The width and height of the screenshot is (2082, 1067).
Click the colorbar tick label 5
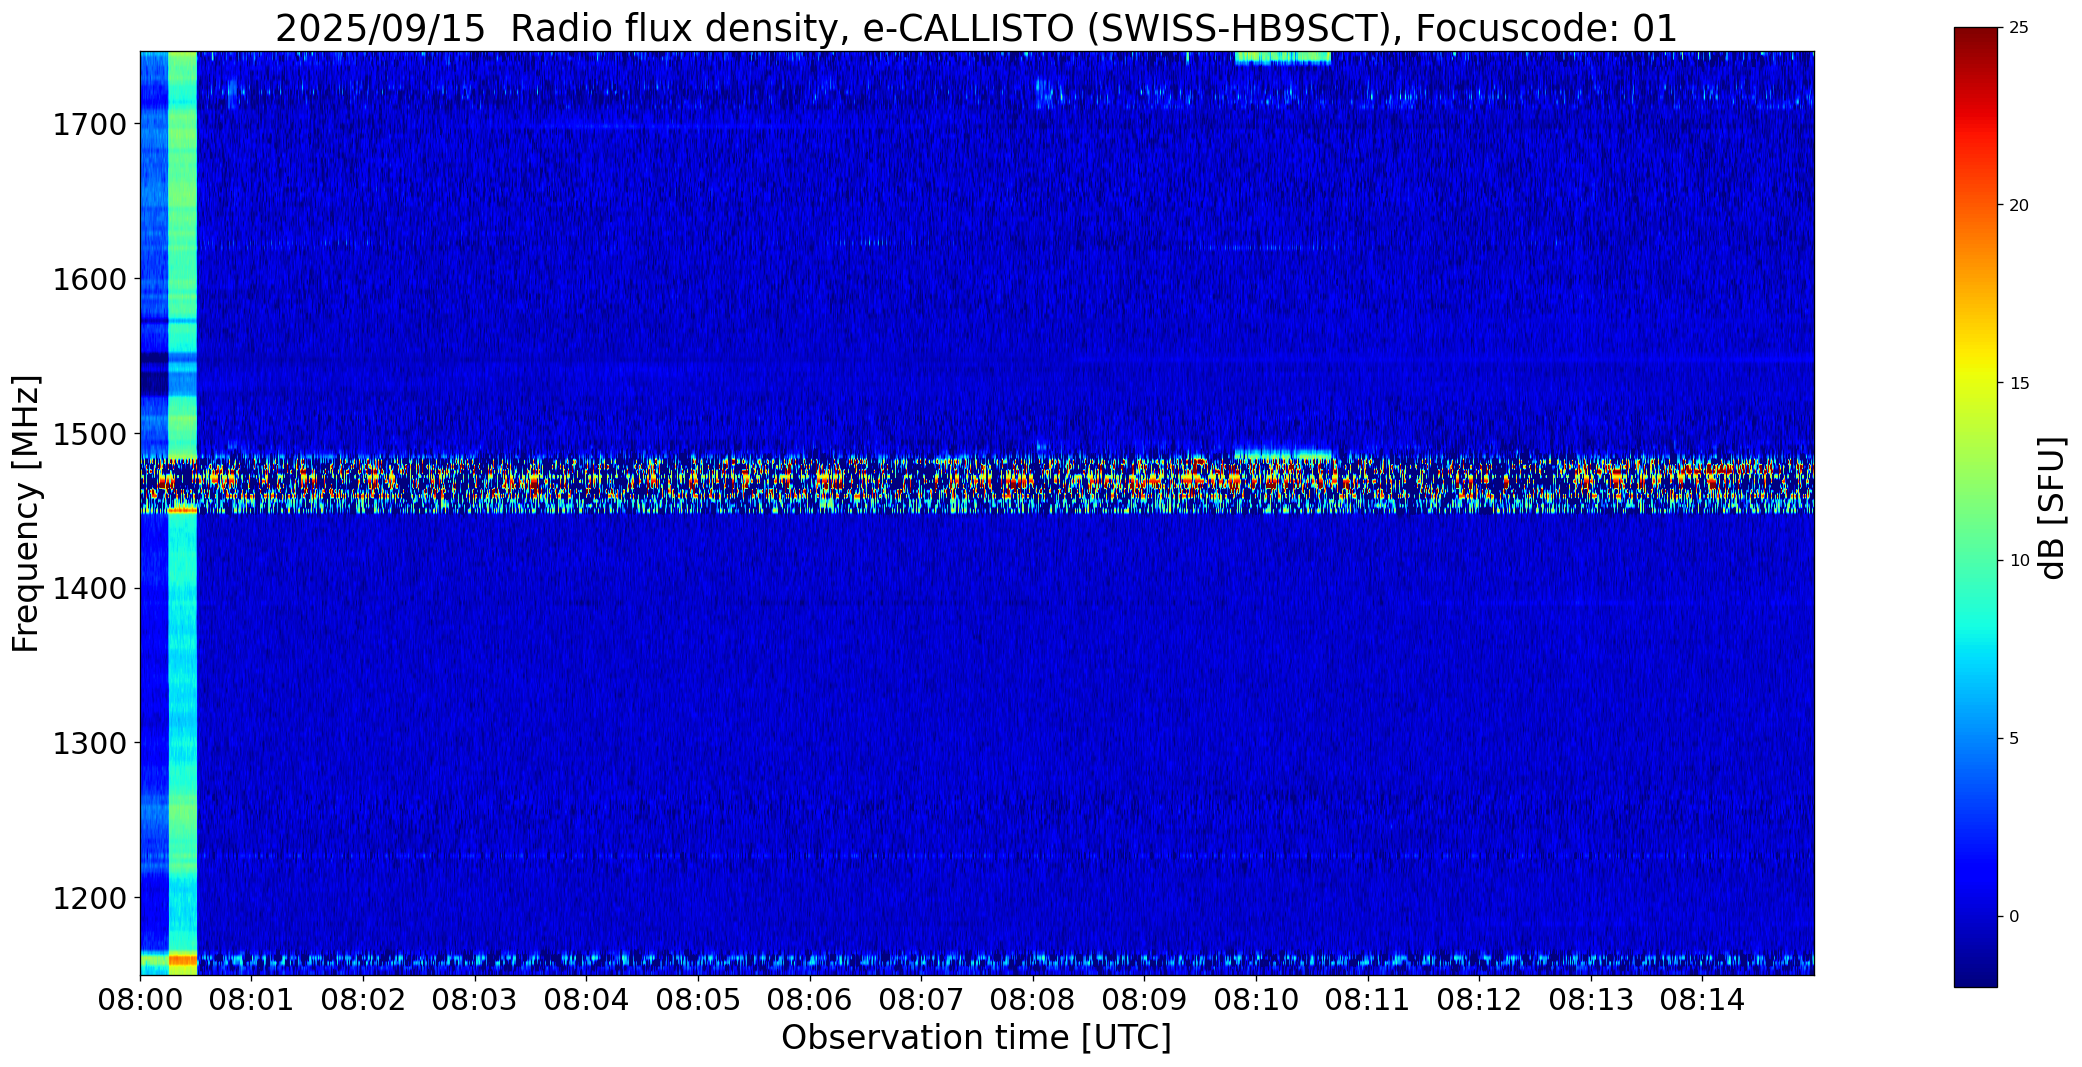click(2014, 739)
